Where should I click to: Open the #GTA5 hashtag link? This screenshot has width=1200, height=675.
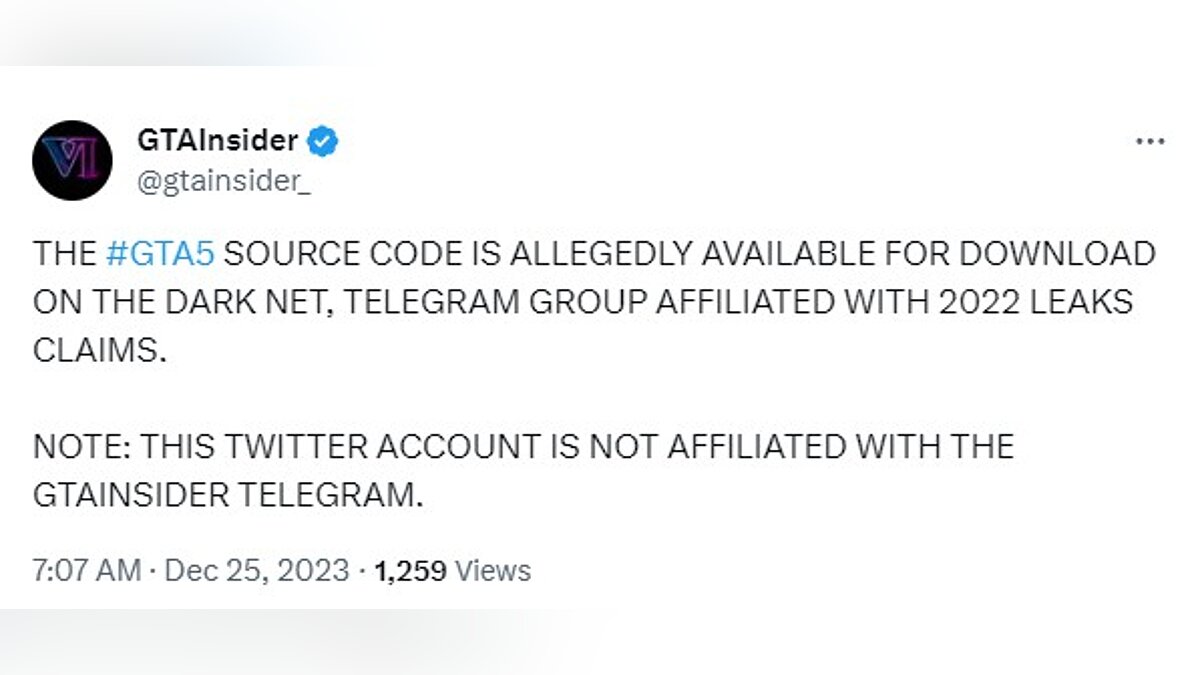[x=160, y=254]
